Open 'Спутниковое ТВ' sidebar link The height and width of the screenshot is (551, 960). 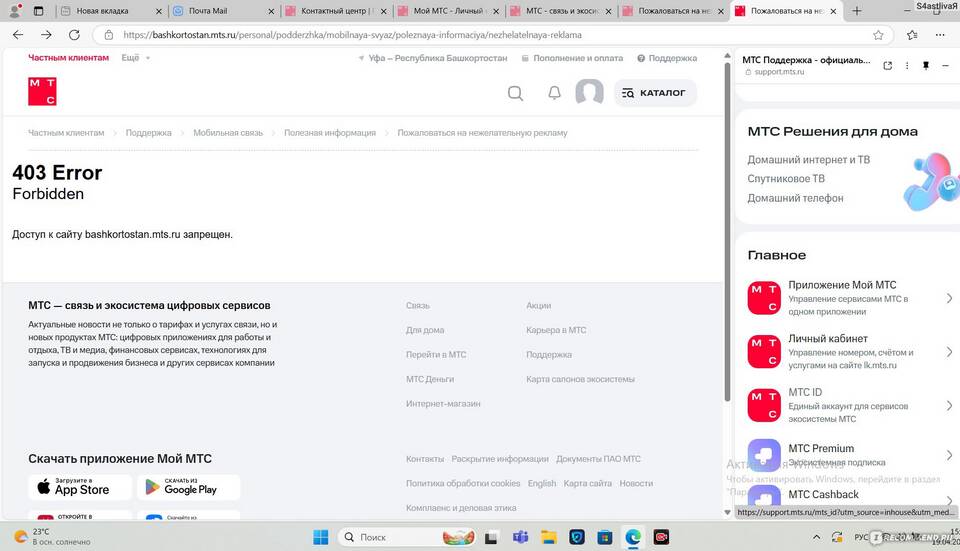786,179
